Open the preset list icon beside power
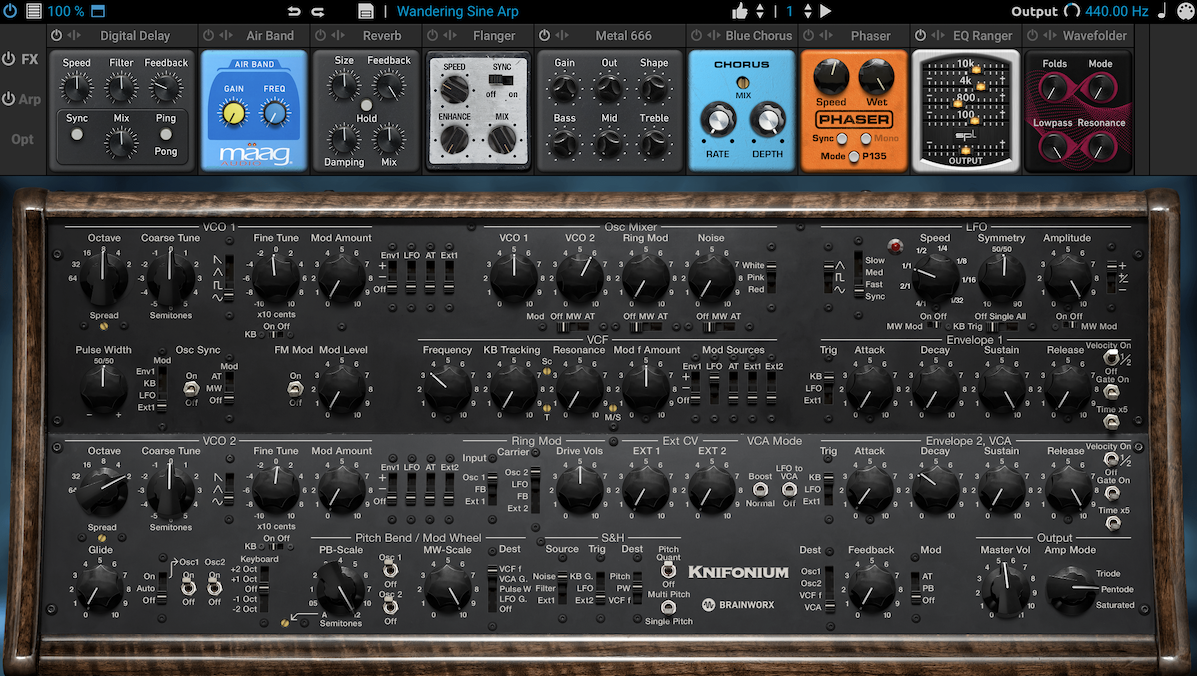 pyautogui.click(x=33, y=12)
